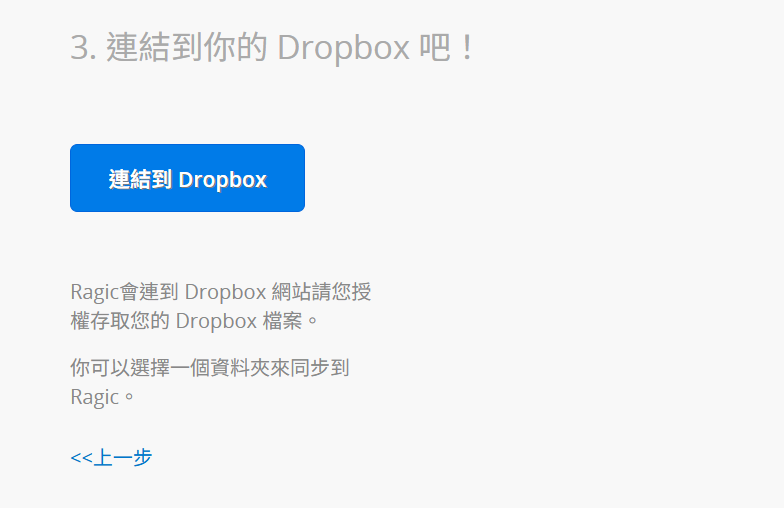Click the blue 連結到 Dropbox button

(x=188, y=178)
